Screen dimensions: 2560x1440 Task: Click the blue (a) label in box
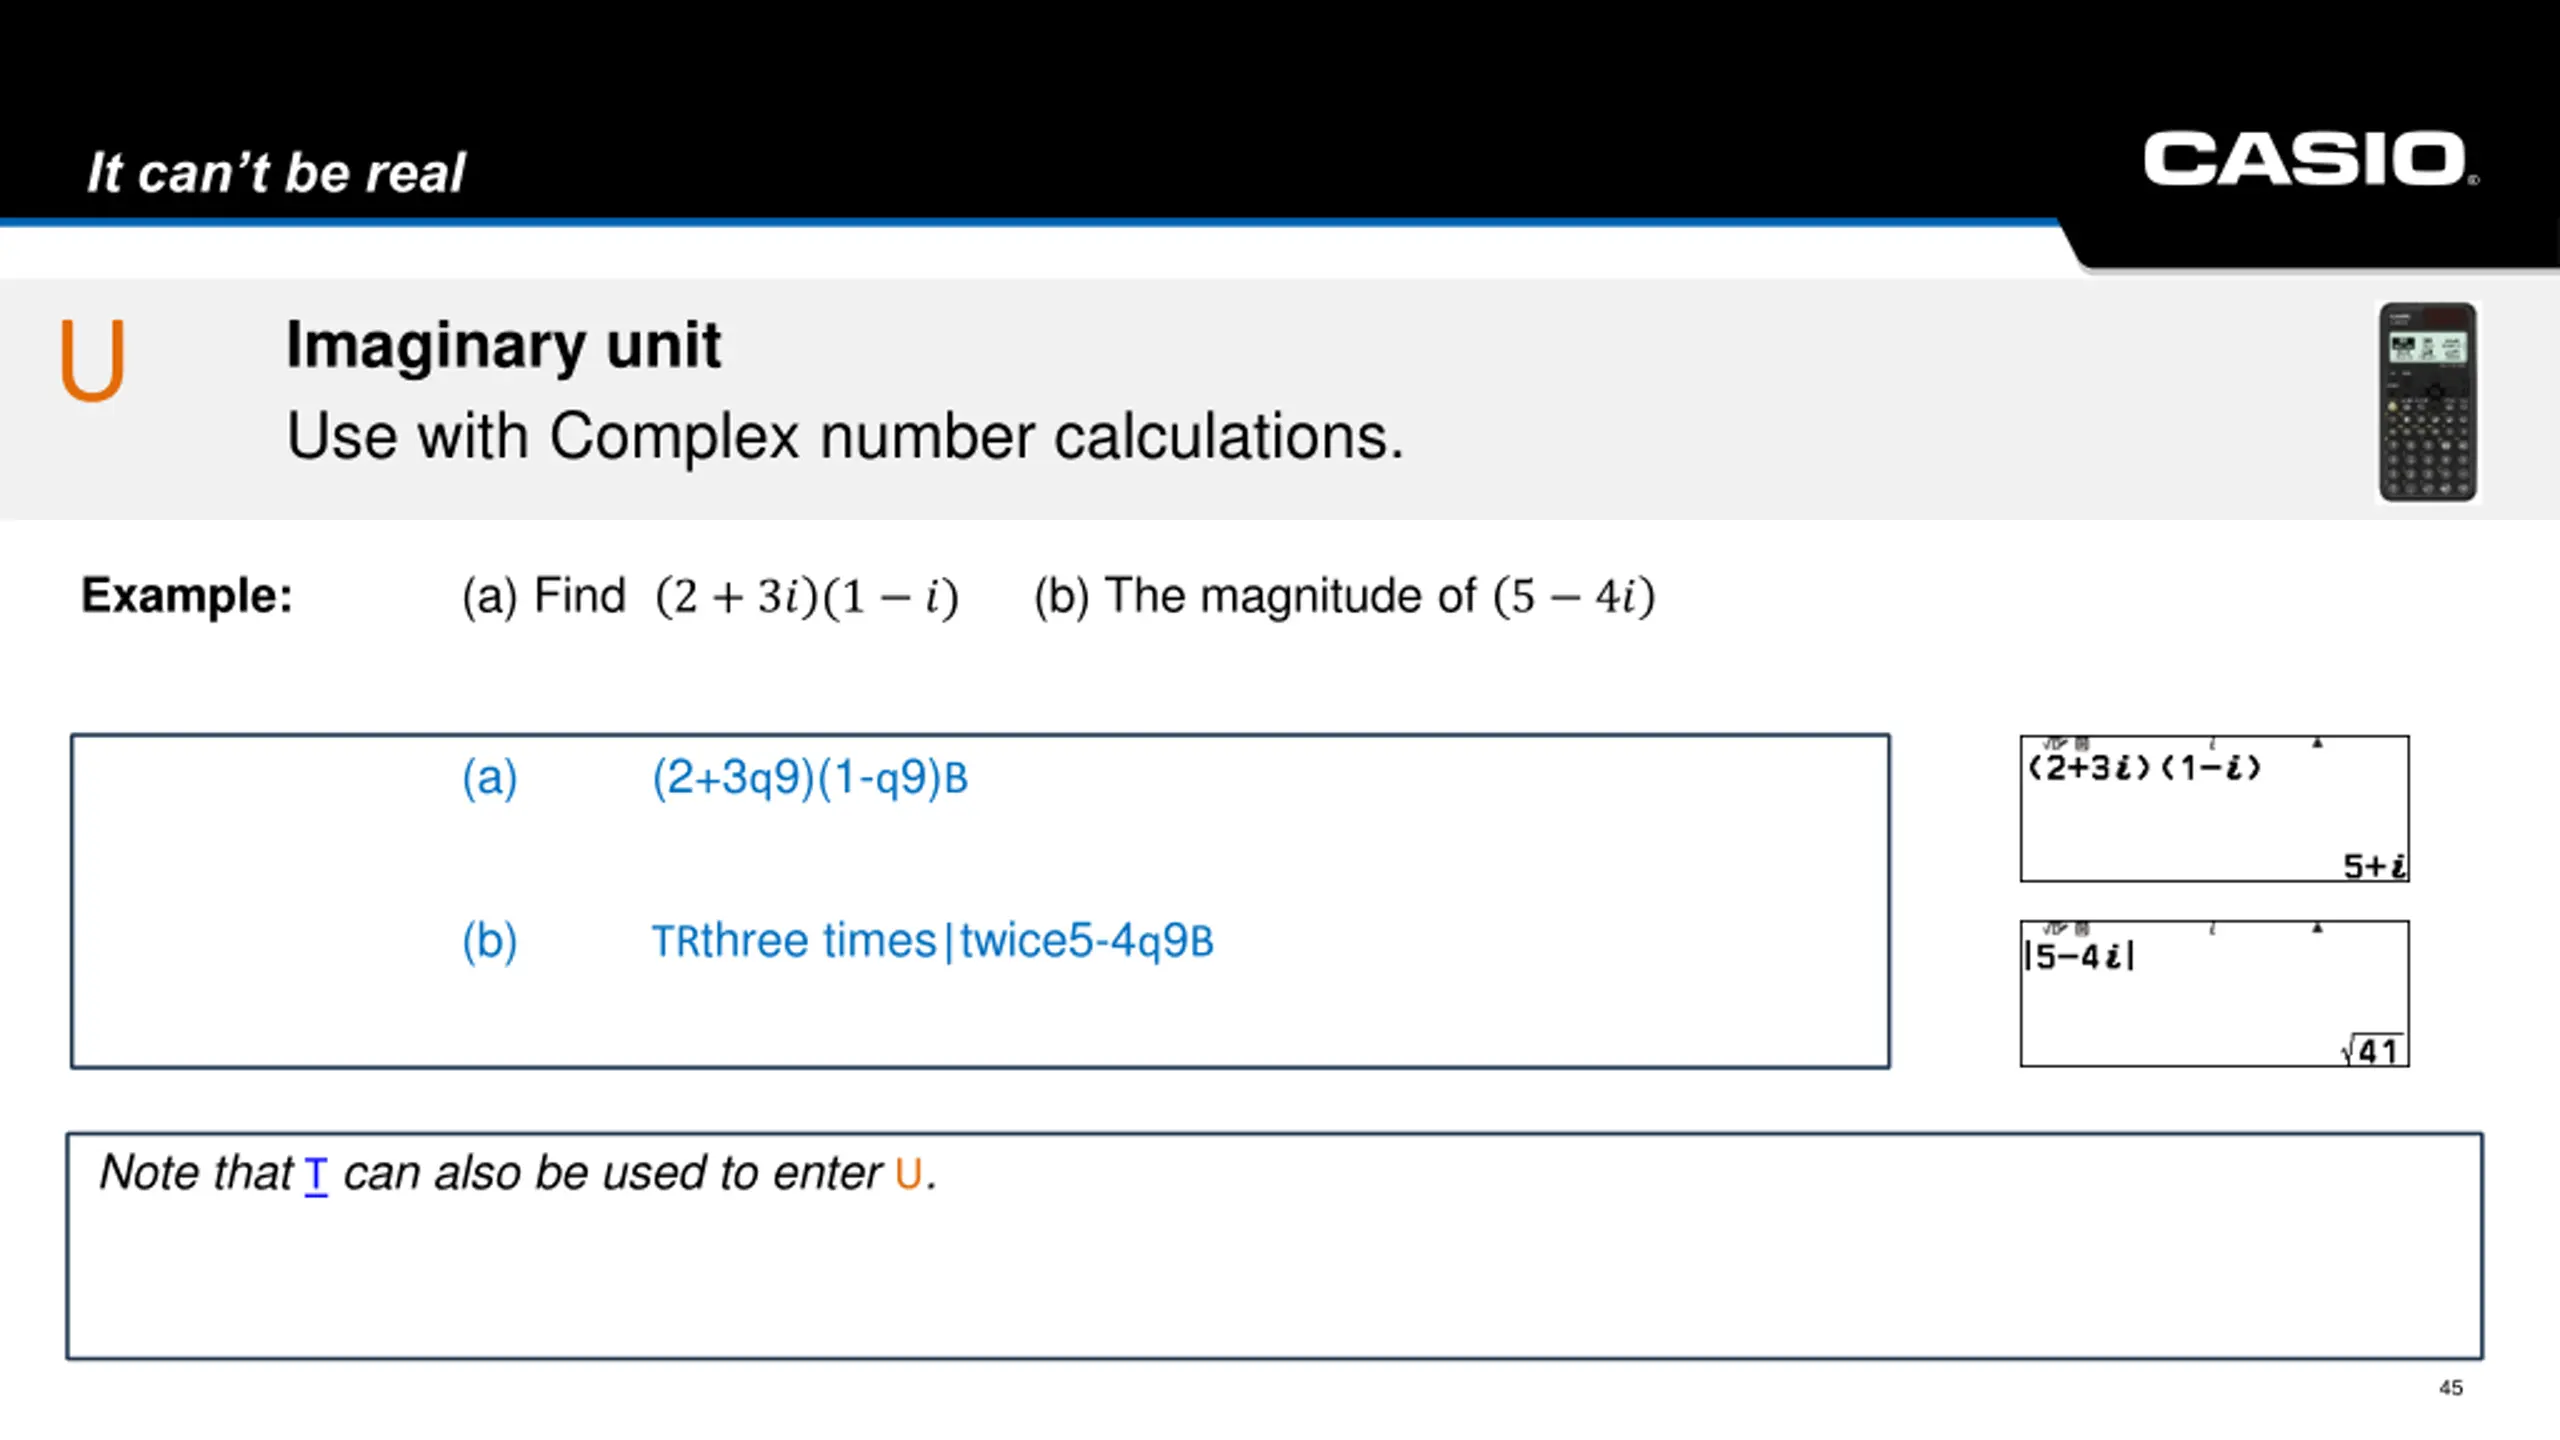pos(489,778)
